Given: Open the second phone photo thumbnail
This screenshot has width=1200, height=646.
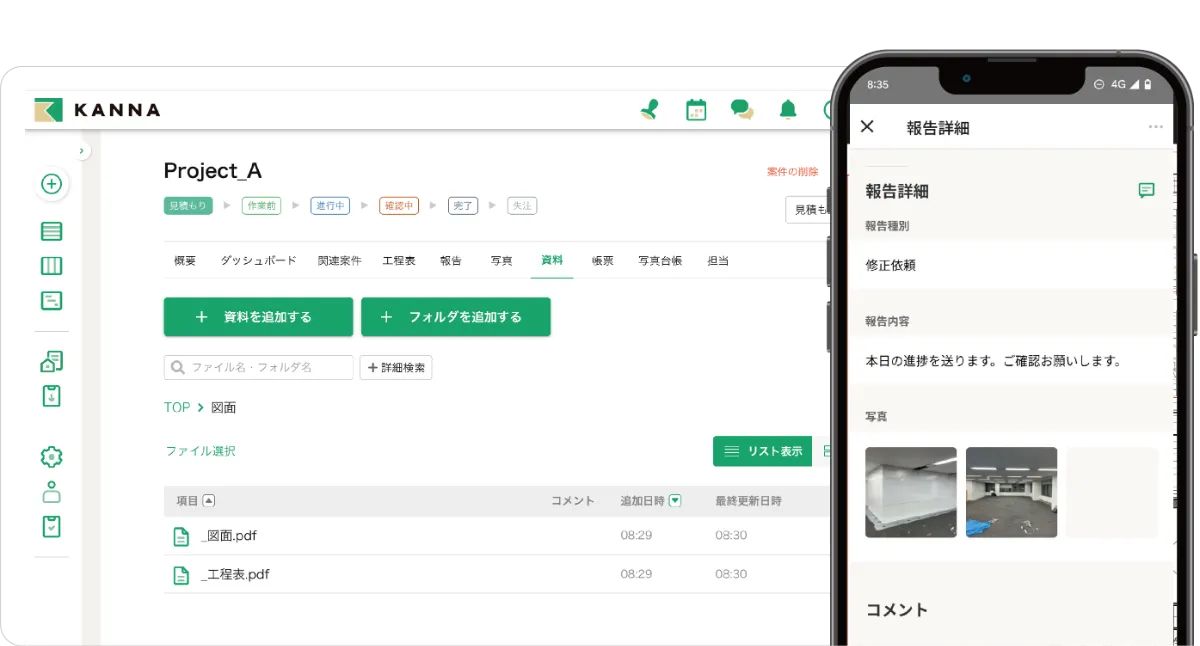Looking at the screenshot, I should pyautogui.click(x=1012, y=492).
